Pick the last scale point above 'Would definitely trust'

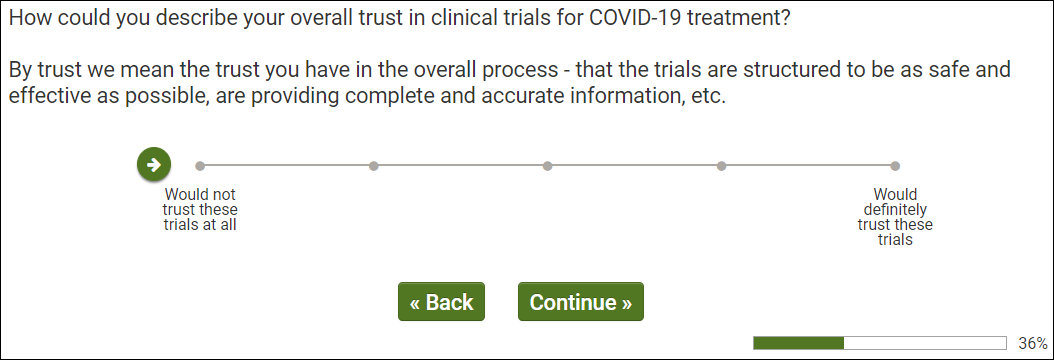click(895, 166)
